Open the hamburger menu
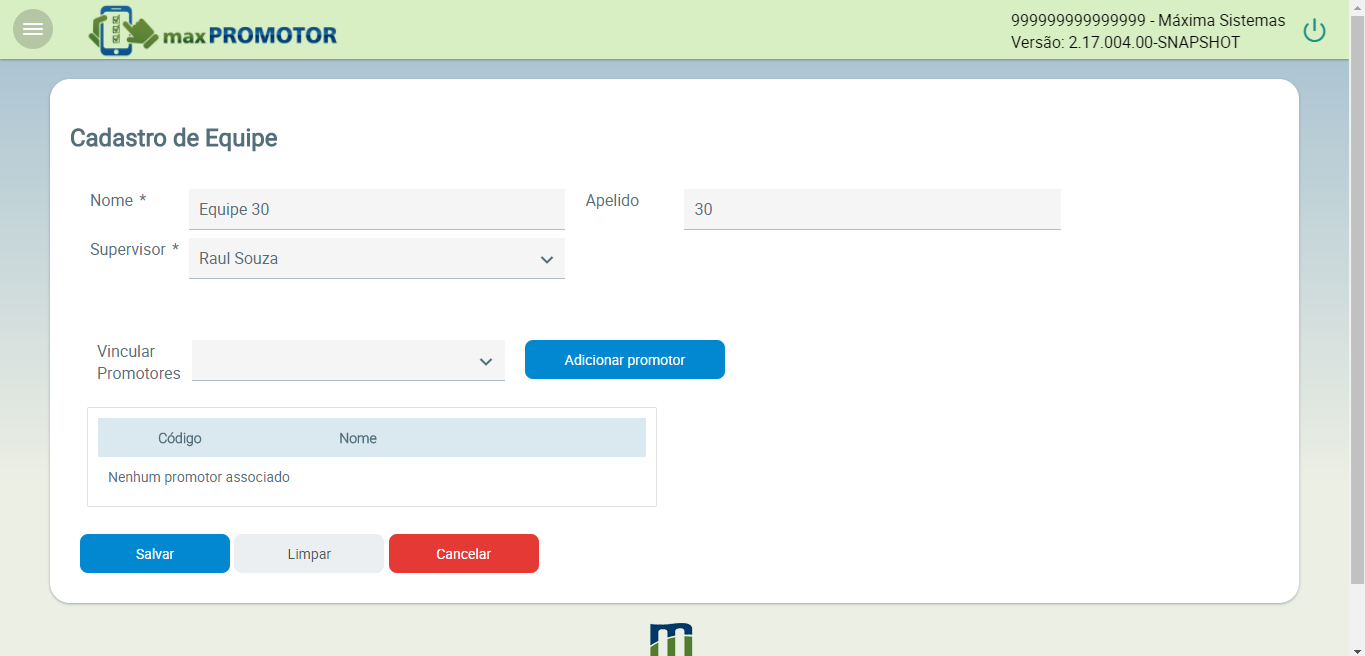 (x=33, y=29)
